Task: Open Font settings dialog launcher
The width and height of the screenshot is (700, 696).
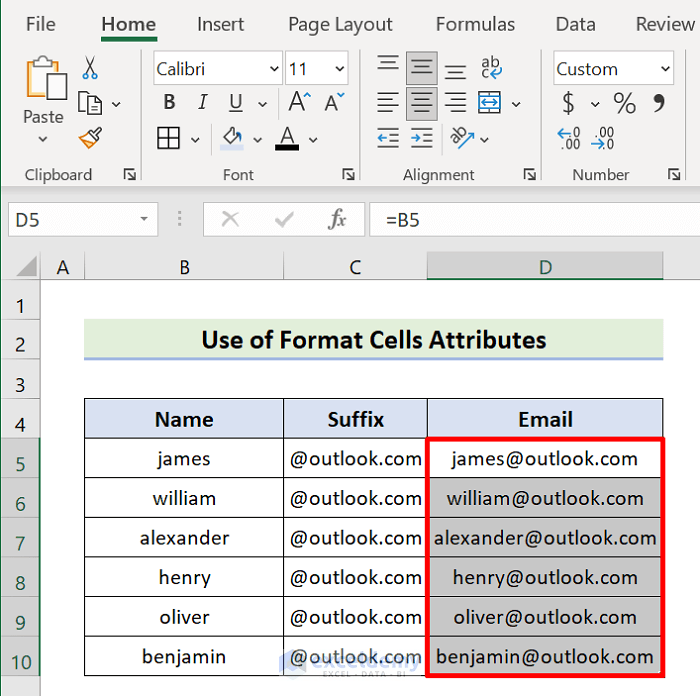Action: pyautogui.click(x=349, y=175)
